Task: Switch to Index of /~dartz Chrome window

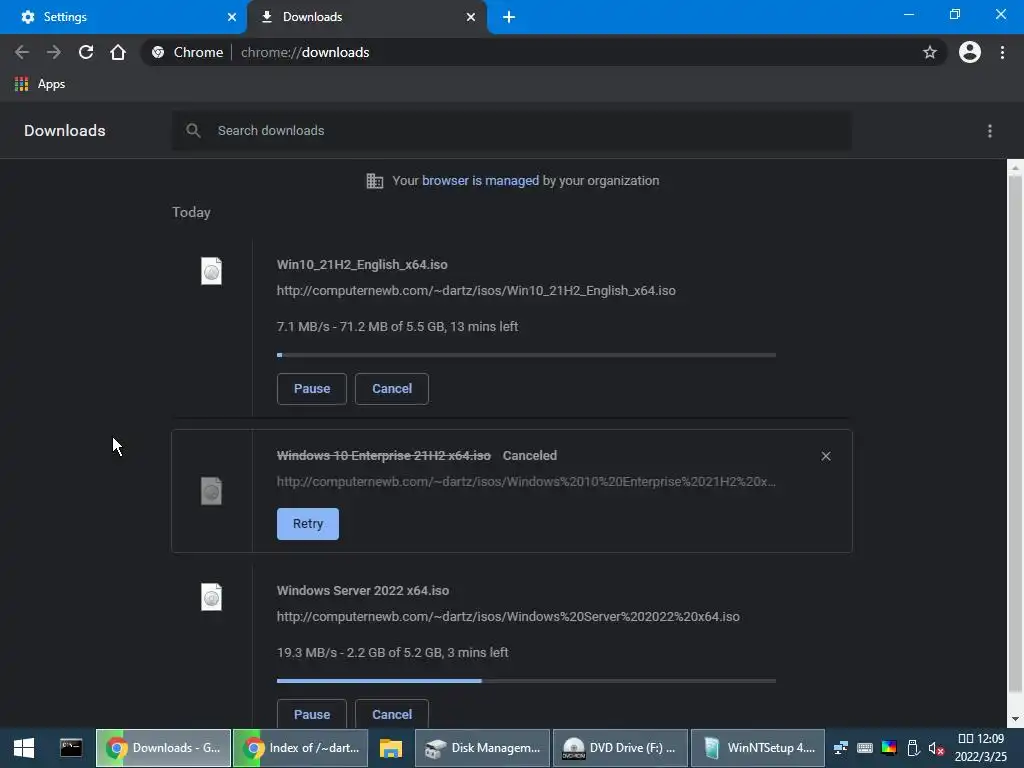Action: coord(300,748)
